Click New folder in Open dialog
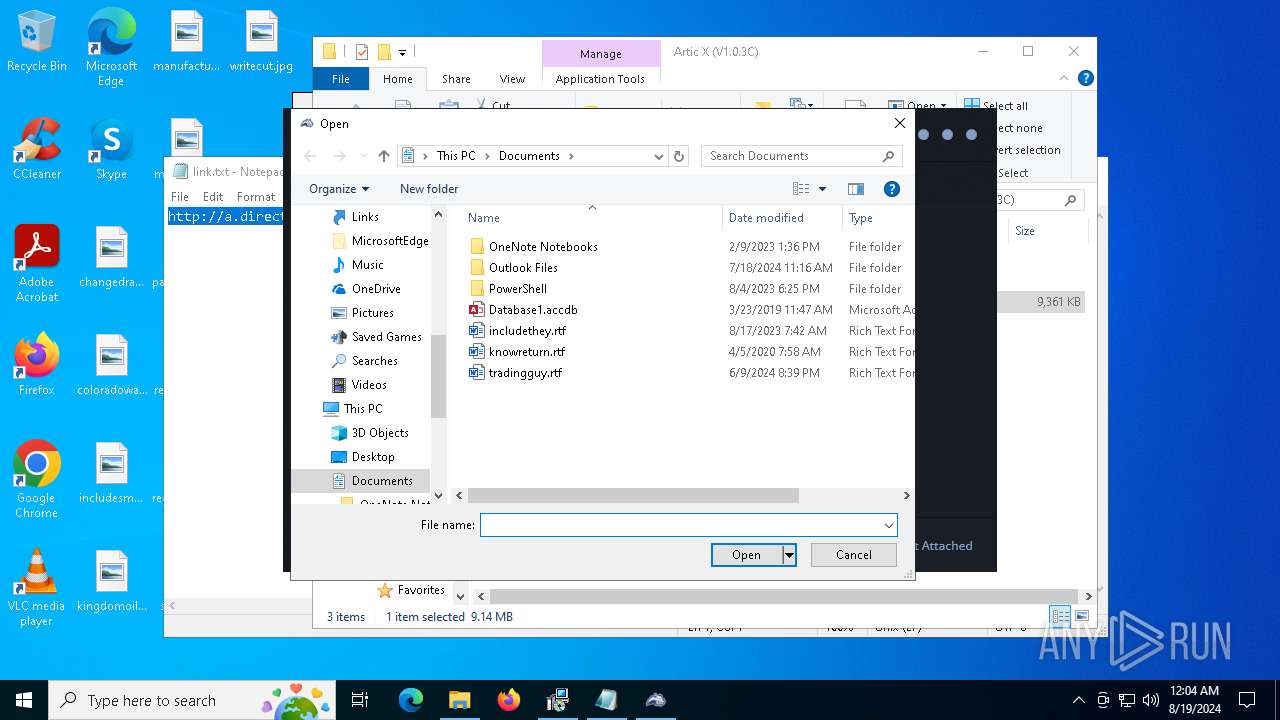This screenshot has height=720, width=1280. click(x=429, y=189)
